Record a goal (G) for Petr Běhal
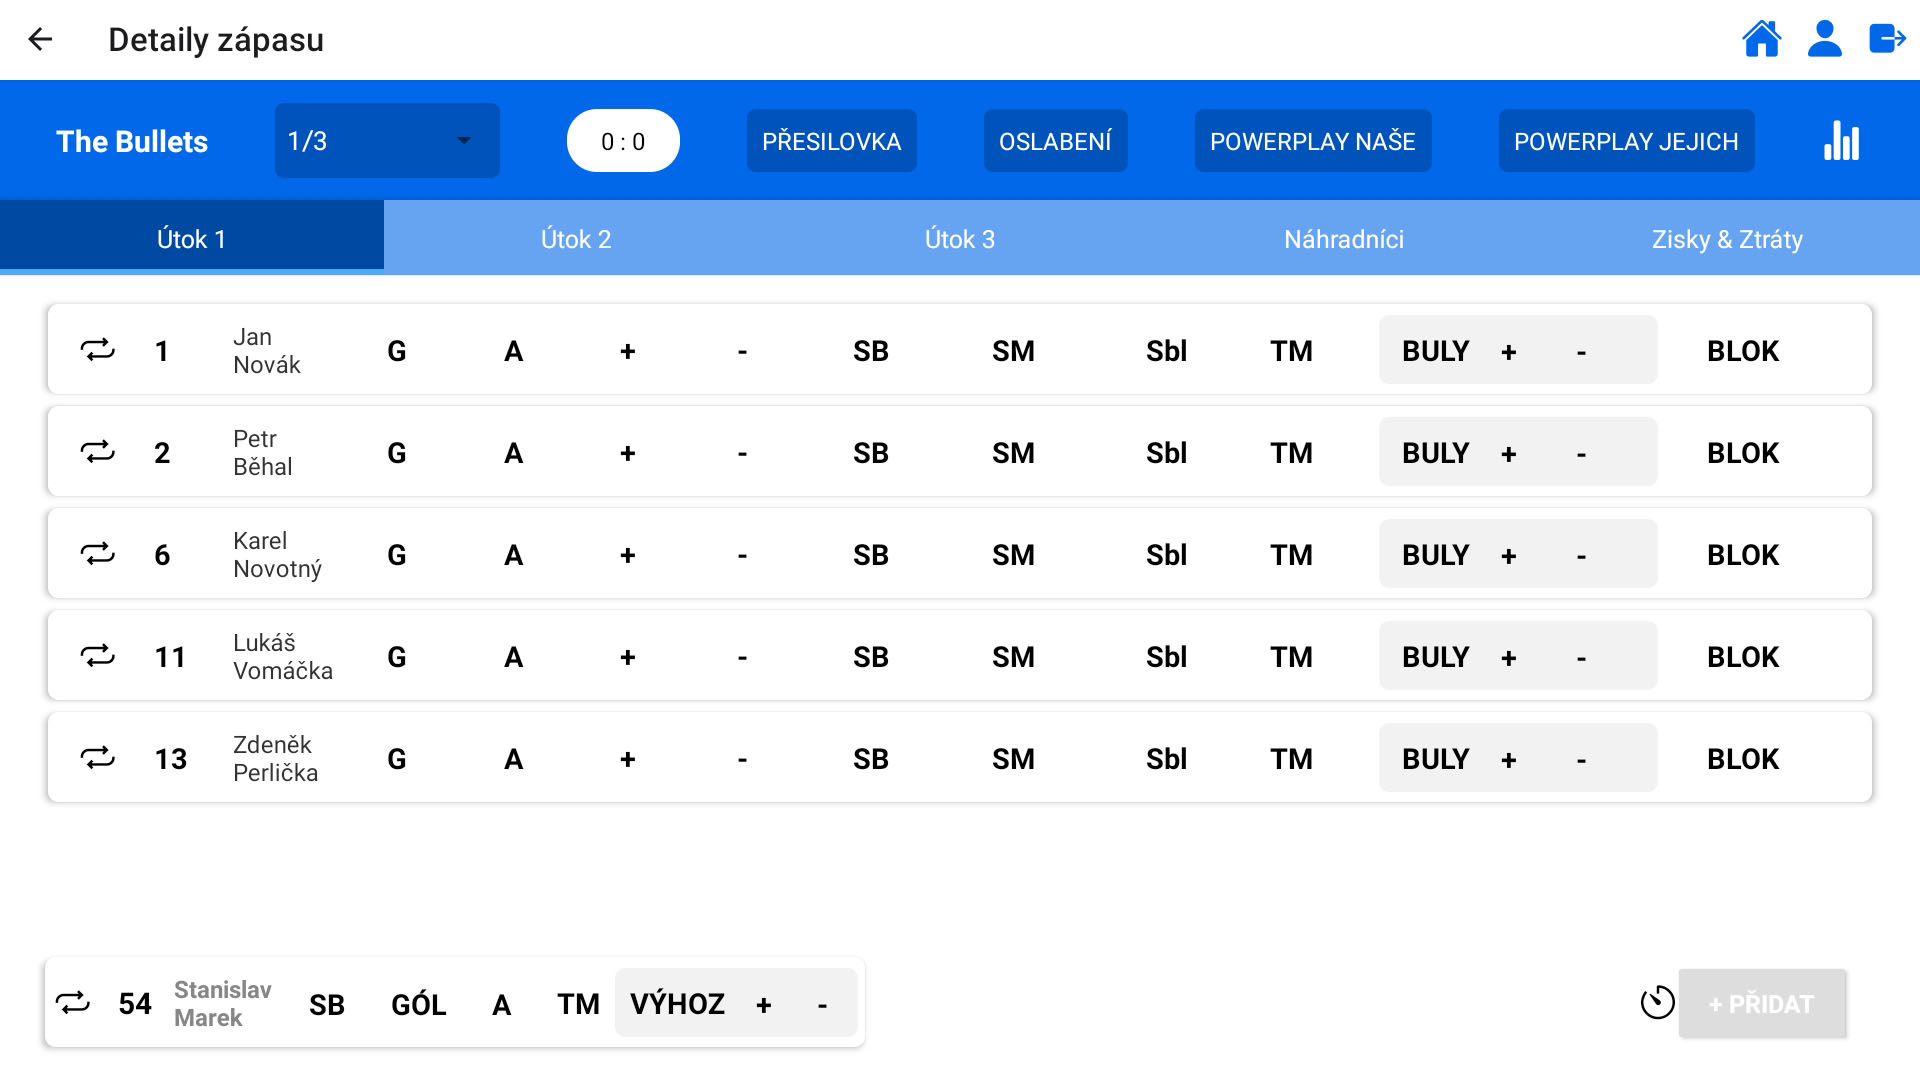This screenshot has width=1920, height=1080. tap(397, 453)
